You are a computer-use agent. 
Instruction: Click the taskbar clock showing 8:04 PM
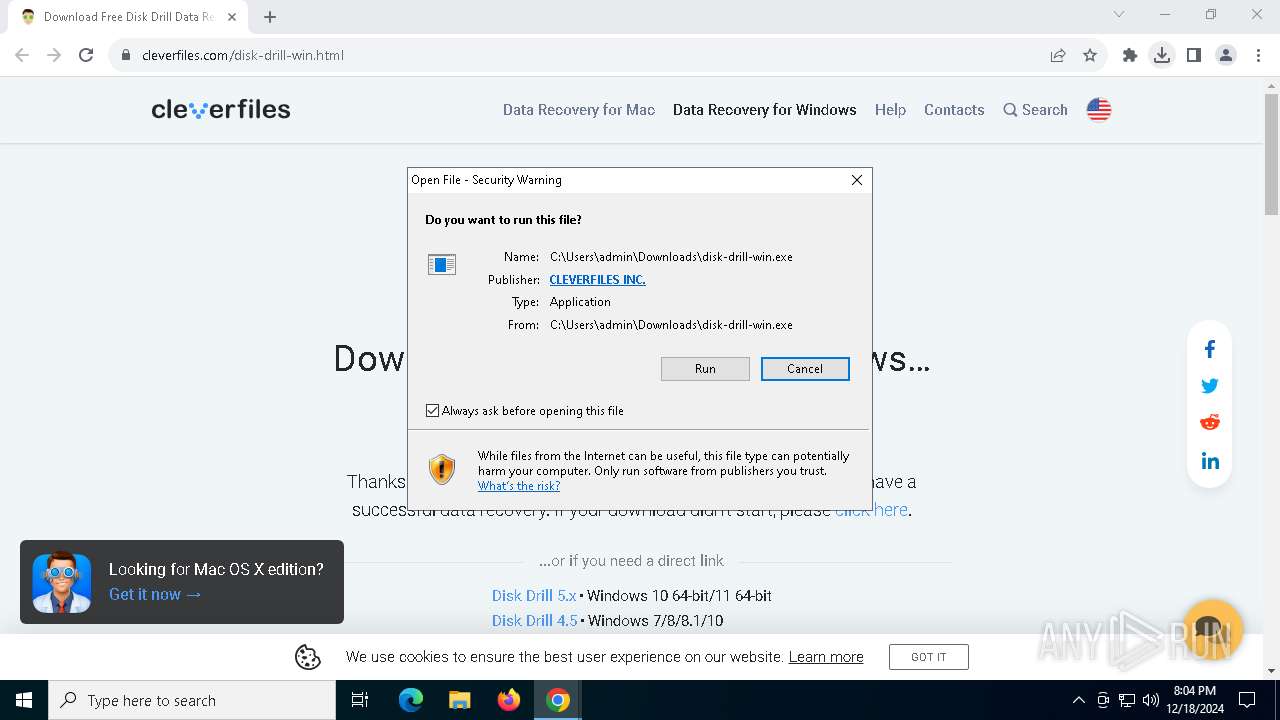1194,700
